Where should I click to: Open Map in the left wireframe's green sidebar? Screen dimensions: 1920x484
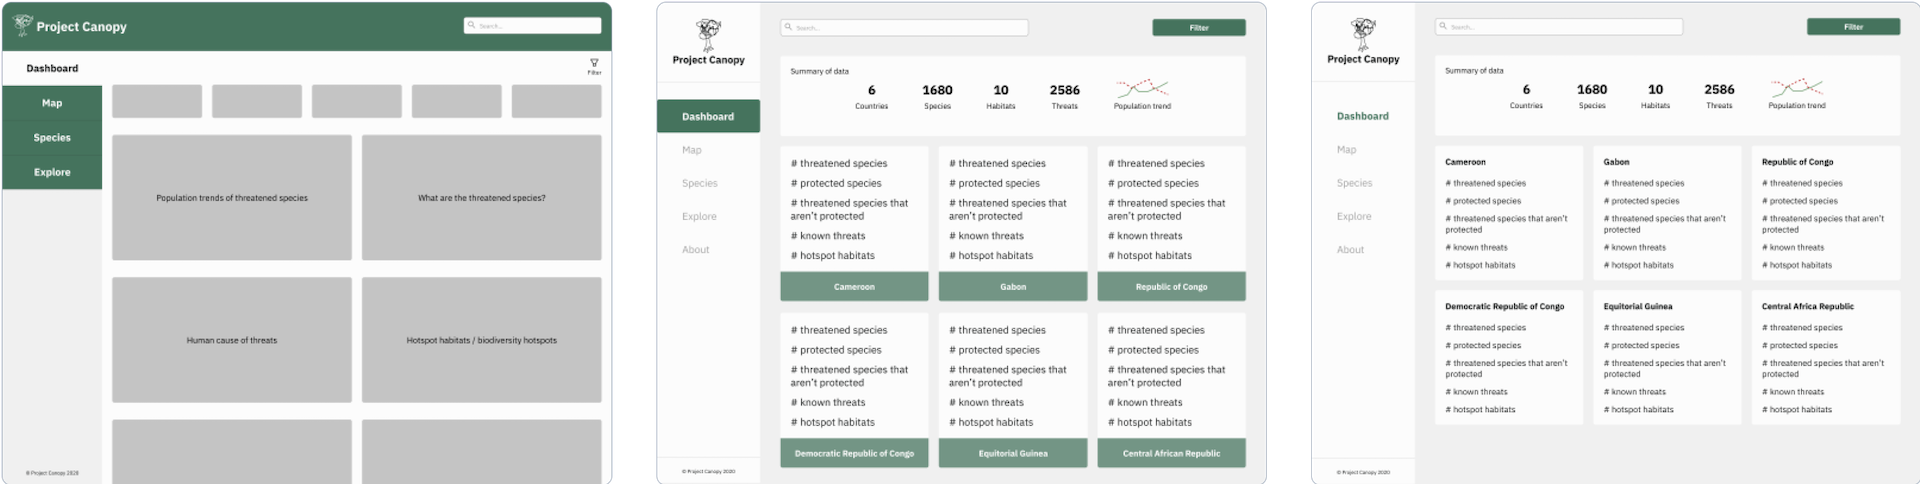point(52,103)
